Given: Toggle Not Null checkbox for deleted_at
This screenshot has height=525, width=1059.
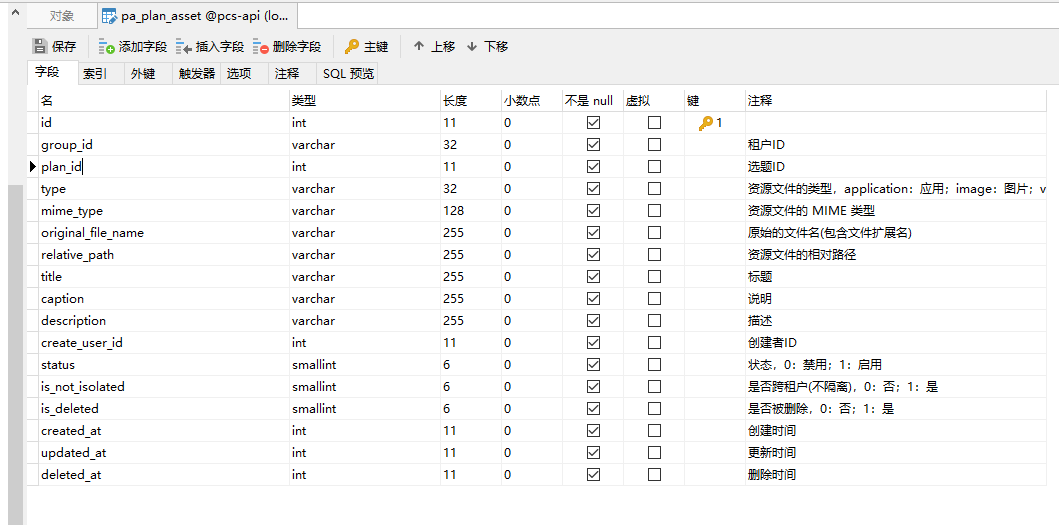Looking at the screenshot, I should 593,475.
